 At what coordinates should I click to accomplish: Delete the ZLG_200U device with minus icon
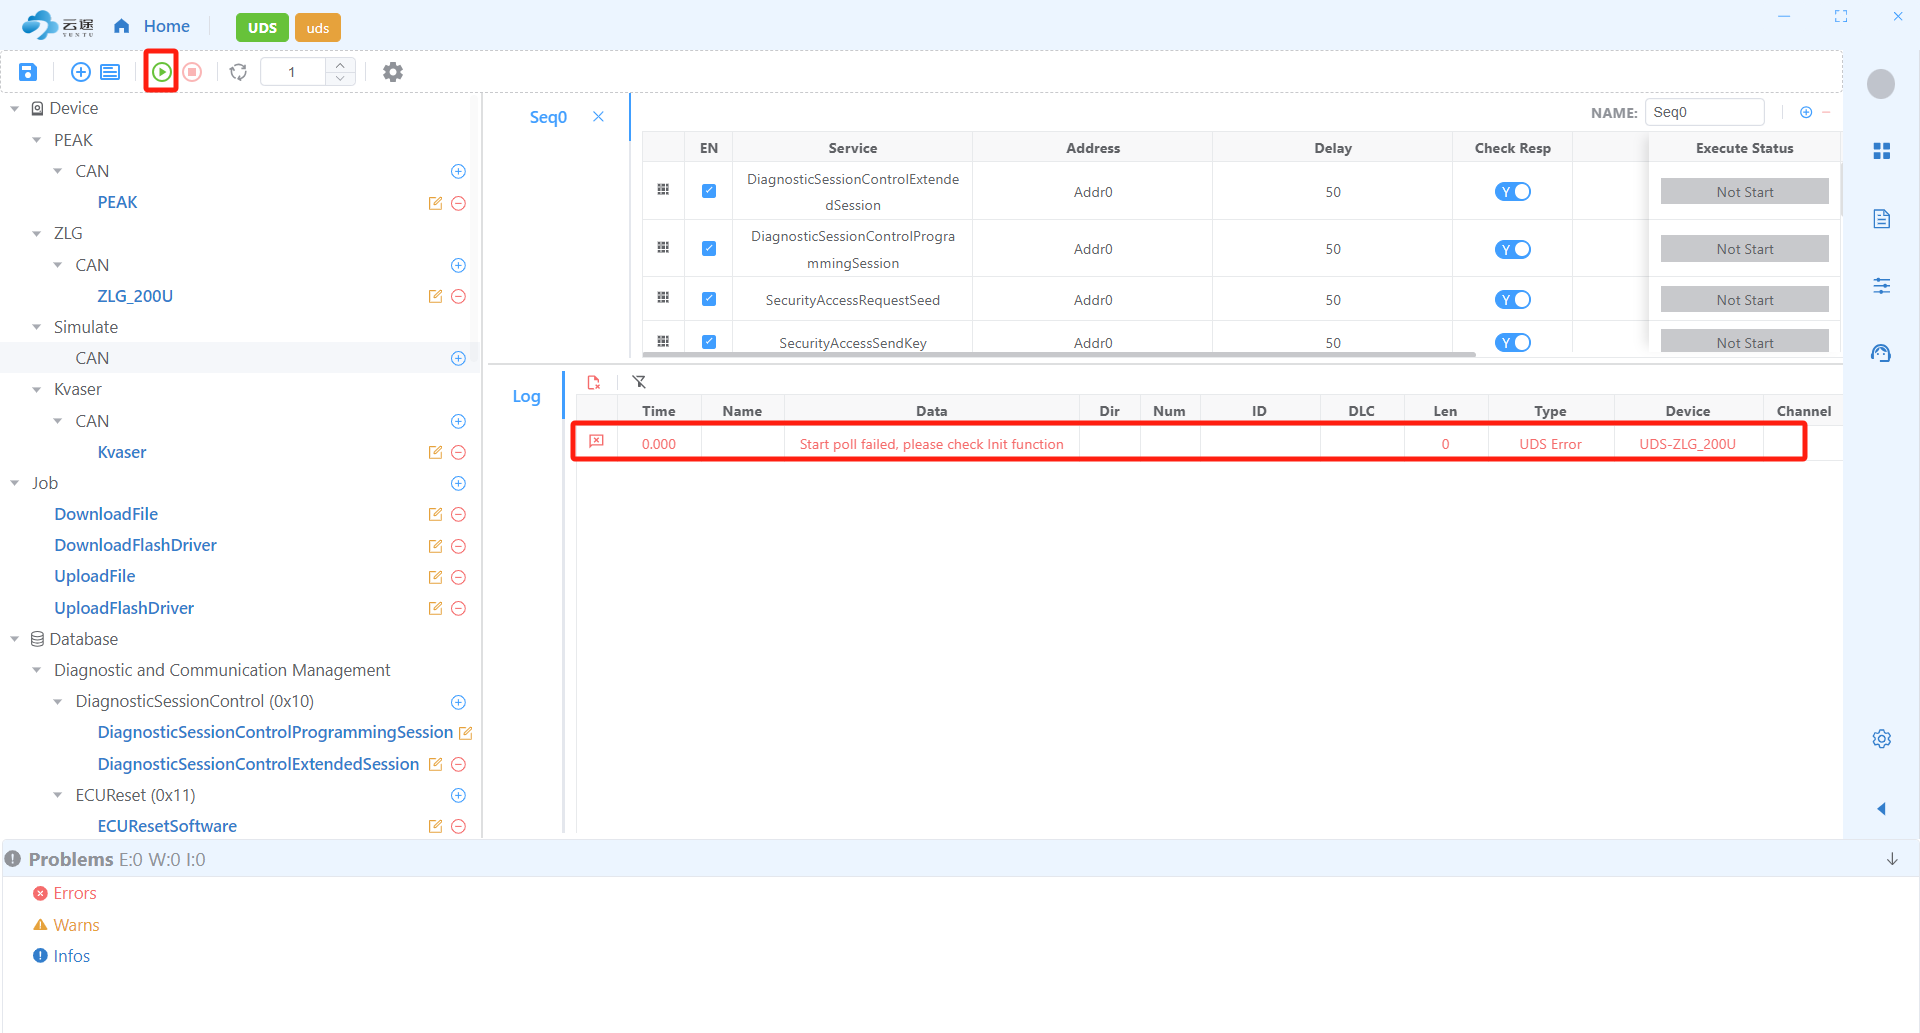458,297
